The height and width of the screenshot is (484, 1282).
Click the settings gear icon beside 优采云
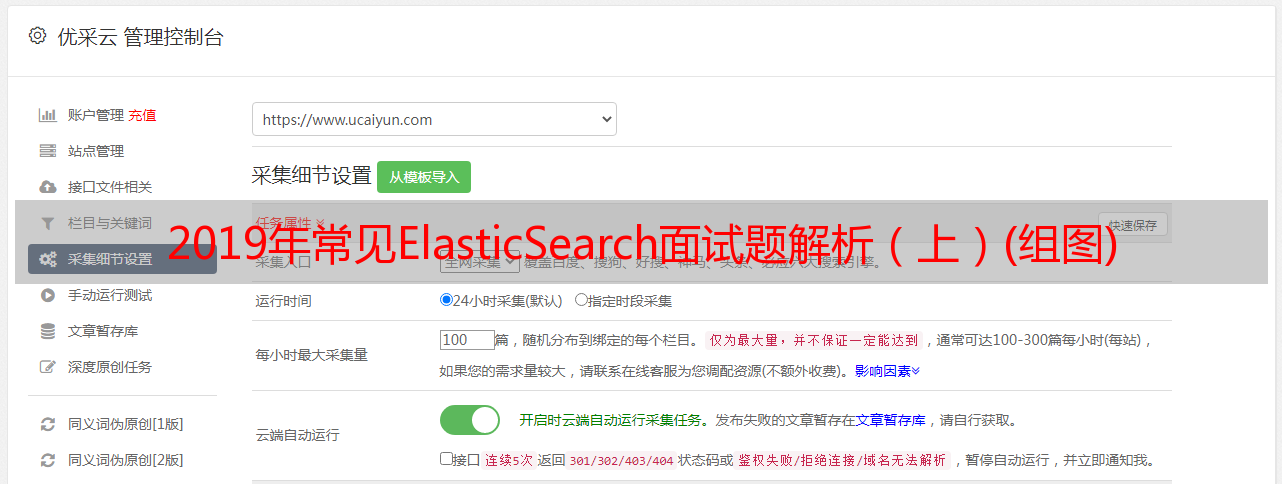[x=37, y=36]
